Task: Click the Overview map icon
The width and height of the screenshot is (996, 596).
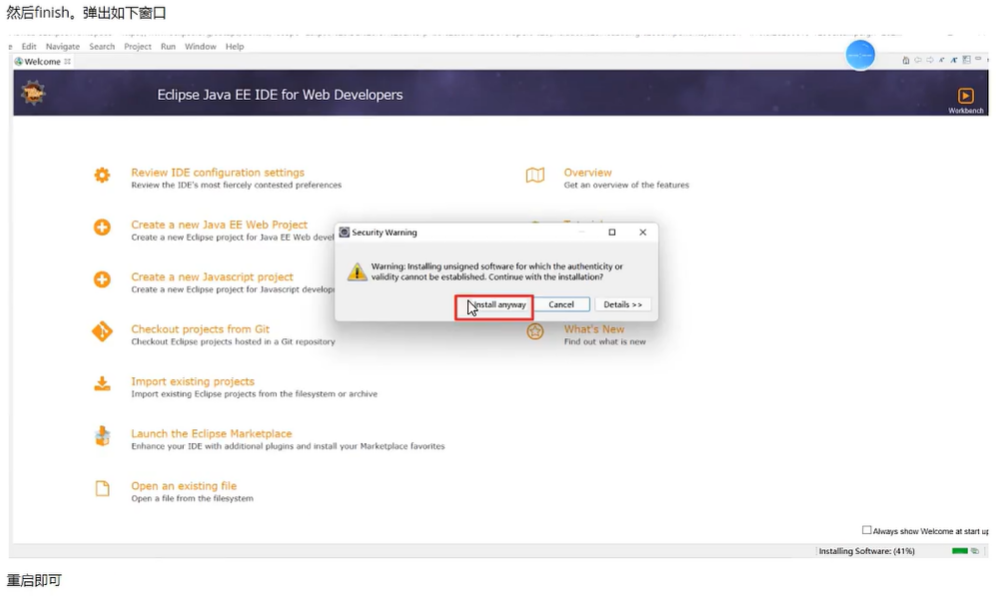Action: coord(535,175)
